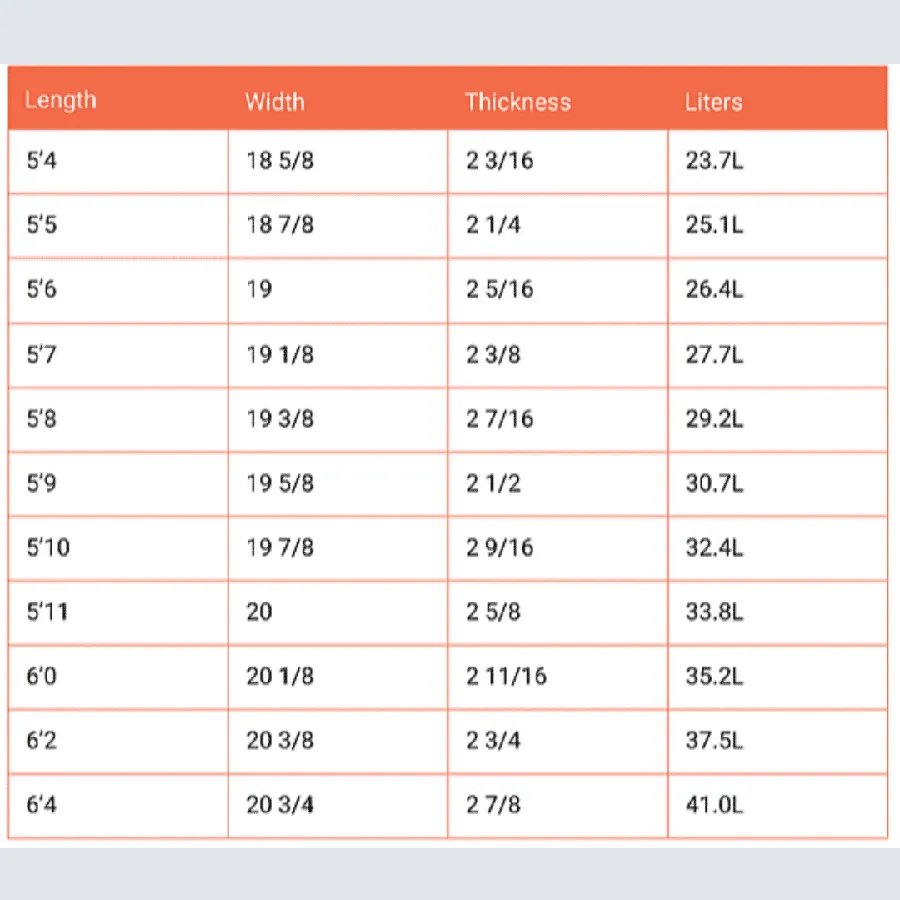The height and width of the screenshot is (900, 900).
Task: Select the 20 3/8 width cell
Action: click(x=338, y=741)
